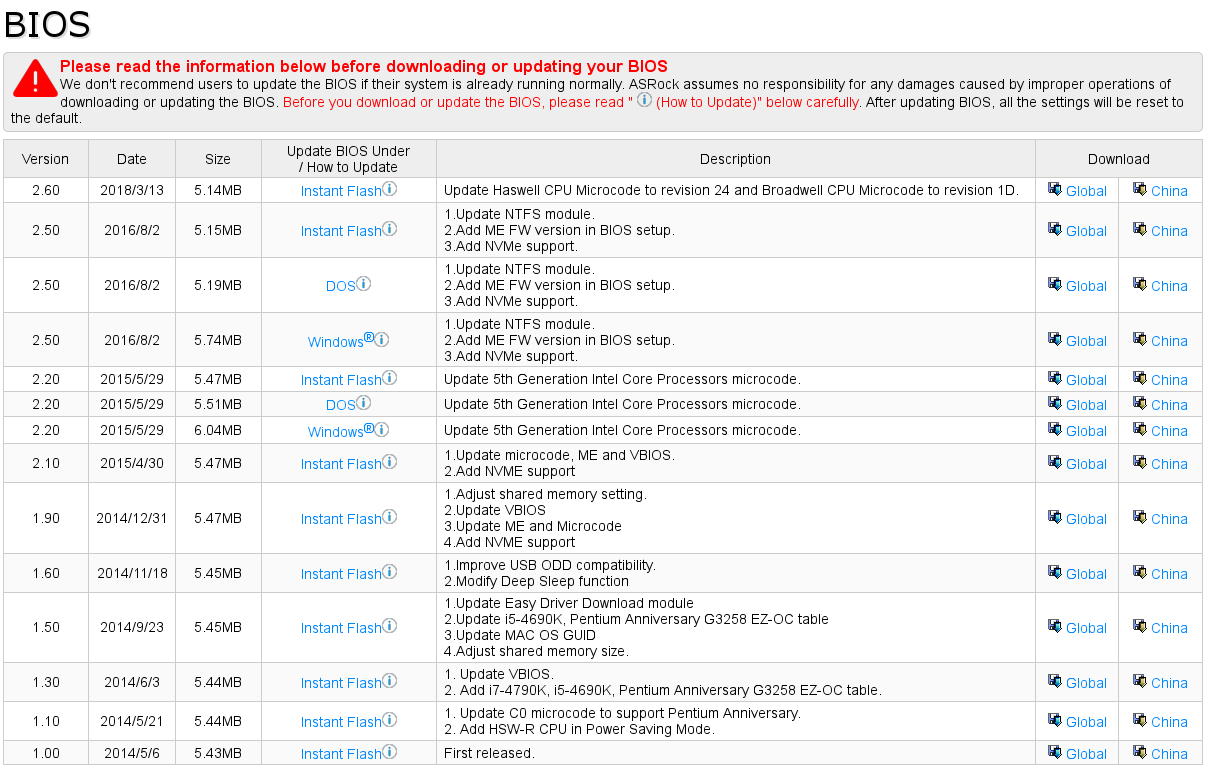Click the 'Update BIOS Under / How to Update' header
The height and width of the screenshot is (770, 1208).
click(x=348, y=159)
